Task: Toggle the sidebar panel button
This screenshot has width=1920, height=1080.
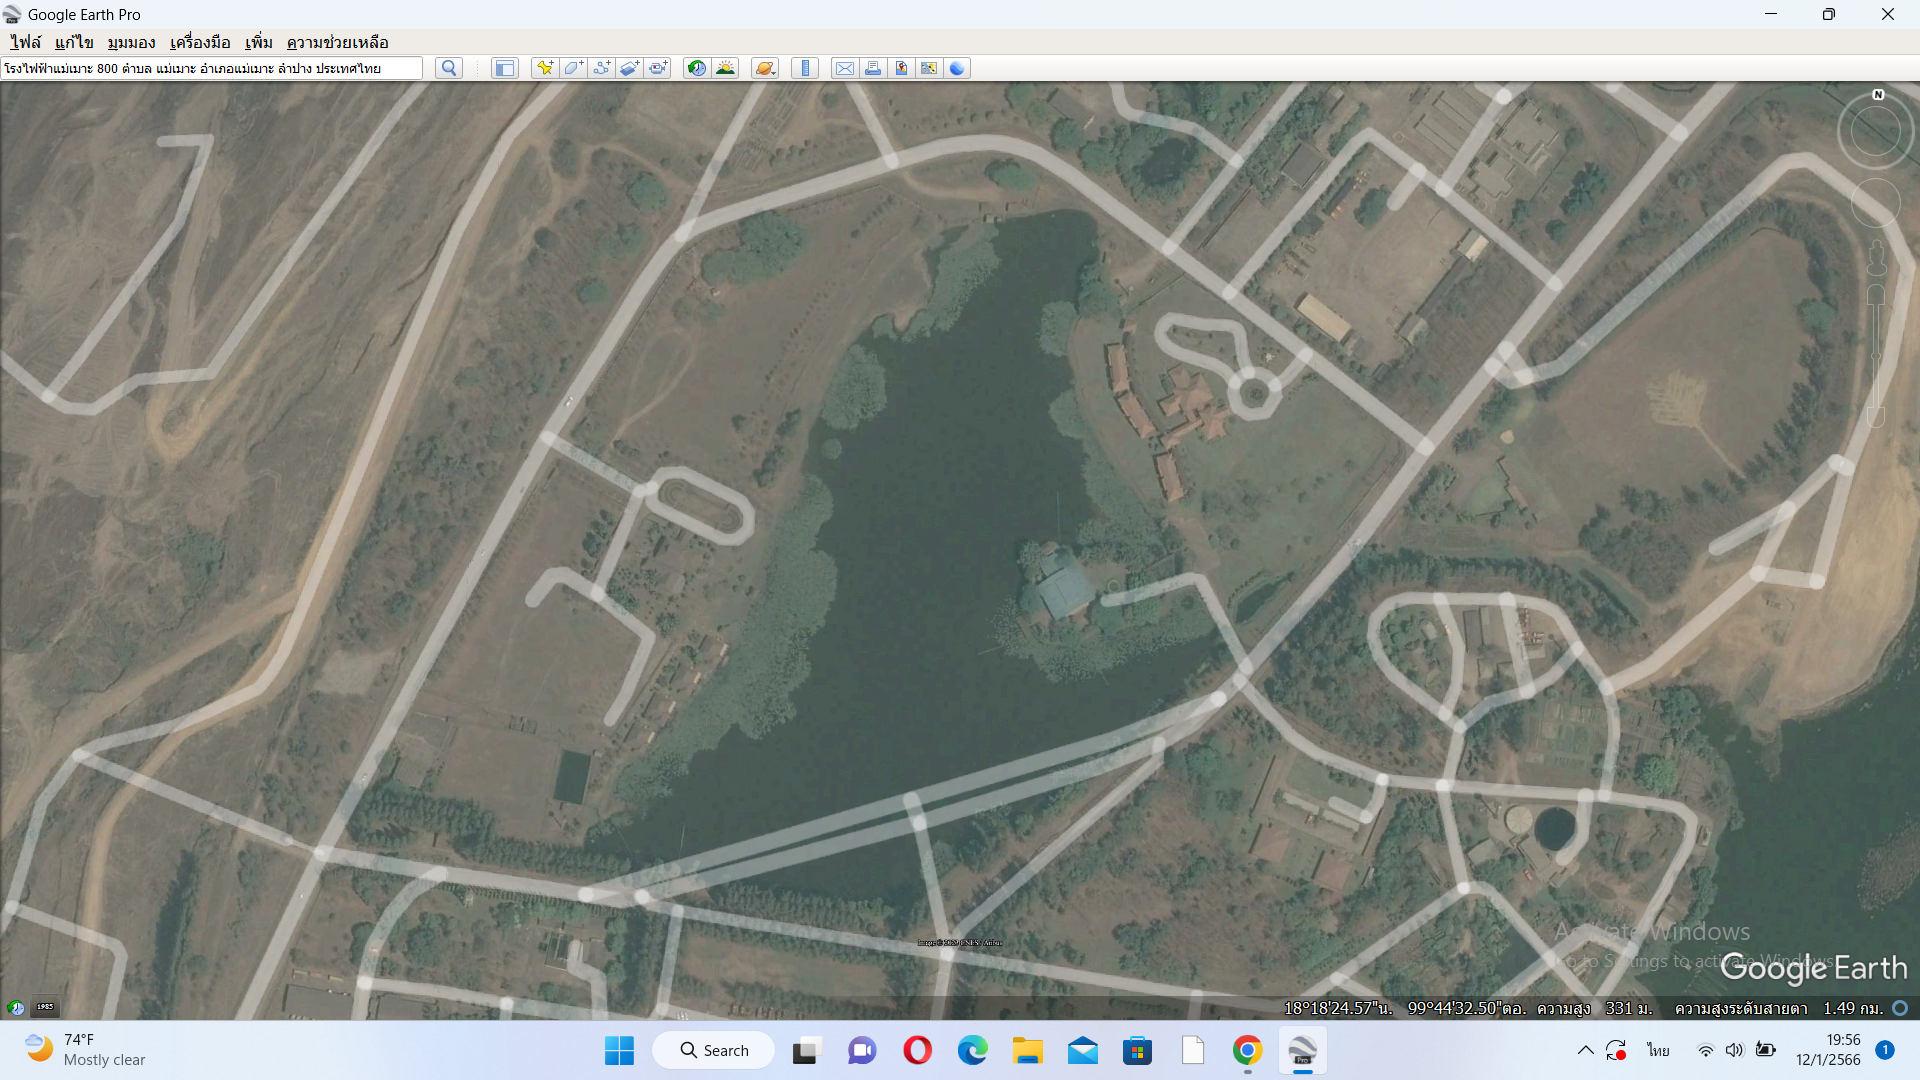Action: 505,68
